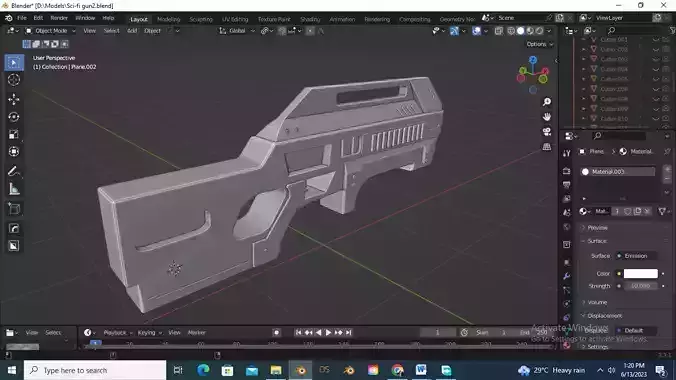Screen dimensions: 676x380
Task: Click the pan view hand icon
Action: 547,117
